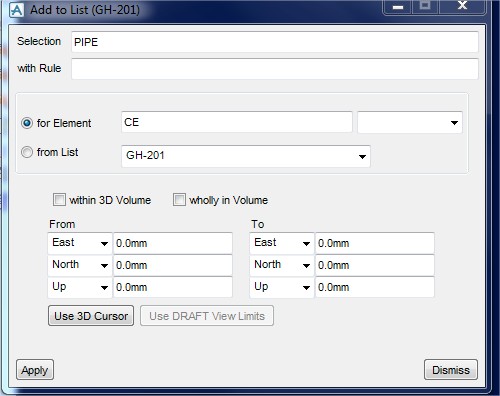Open the To North direction dropdown

282,265
